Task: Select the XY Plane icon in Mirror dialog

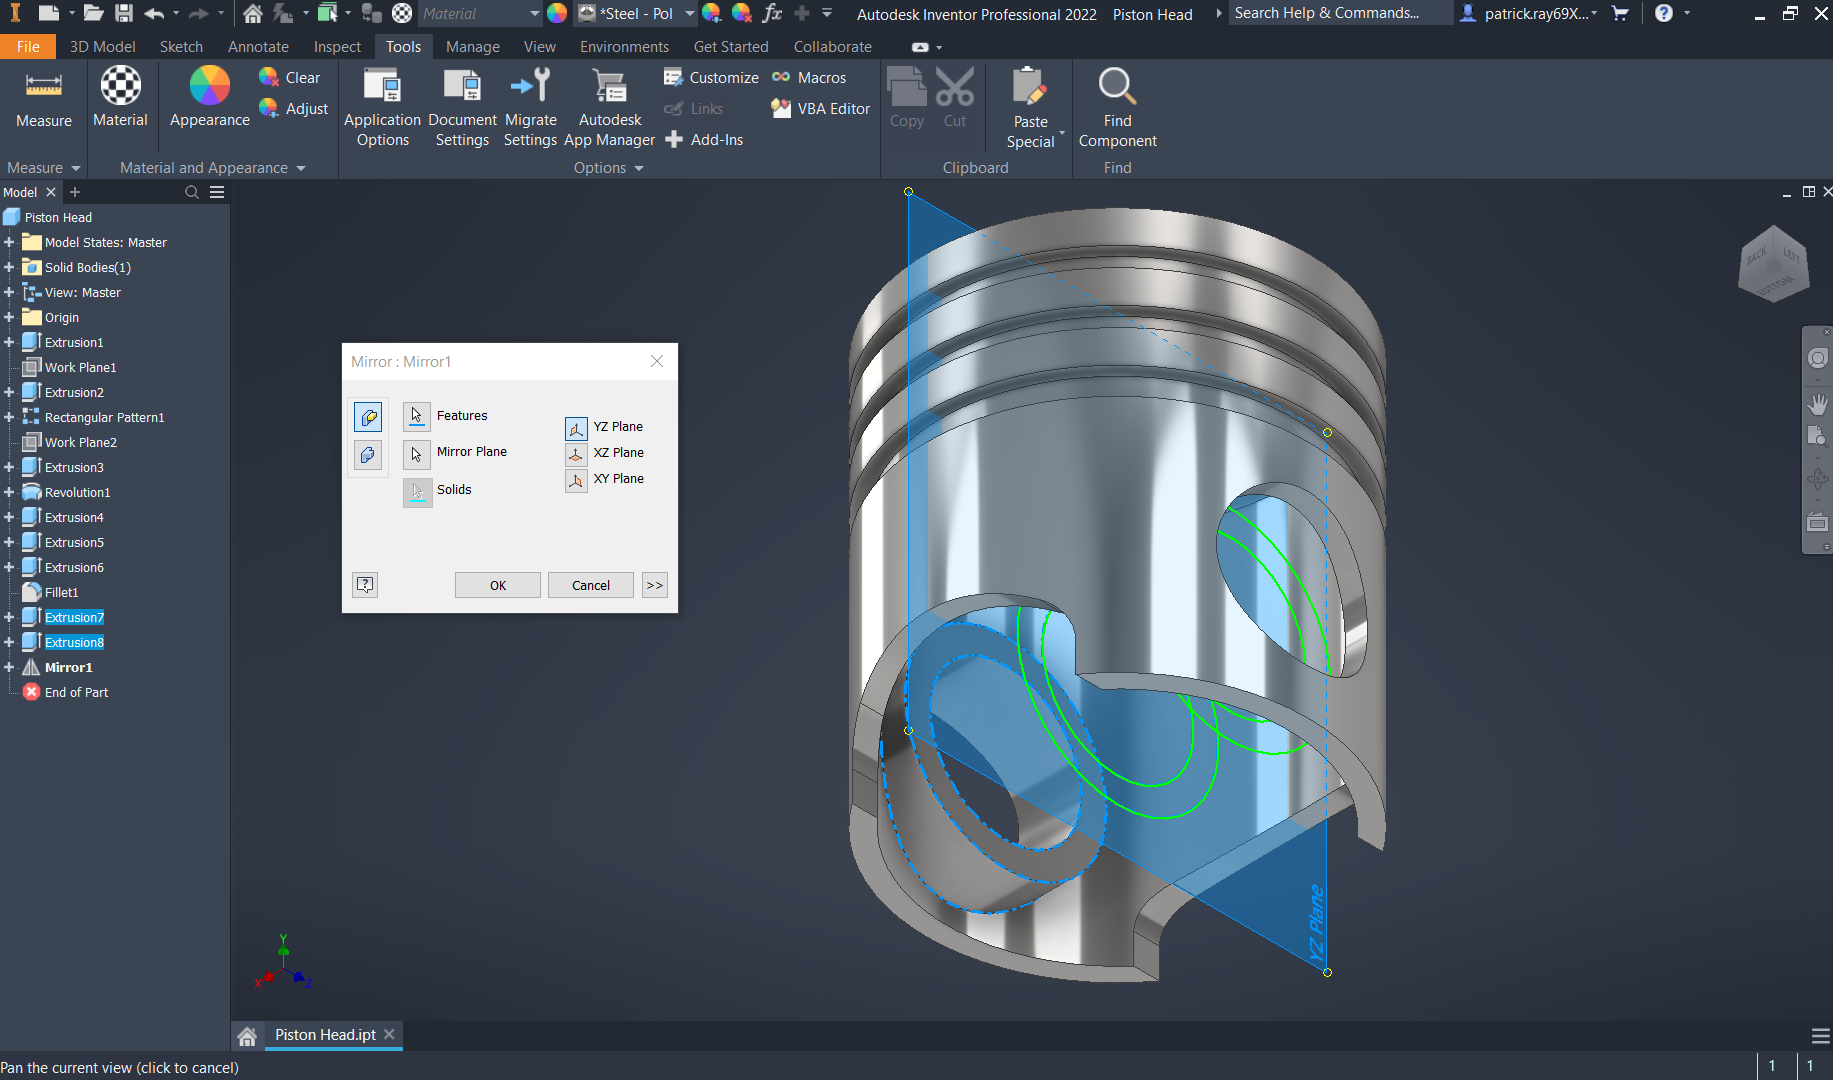Action: [x=576, y=480]
